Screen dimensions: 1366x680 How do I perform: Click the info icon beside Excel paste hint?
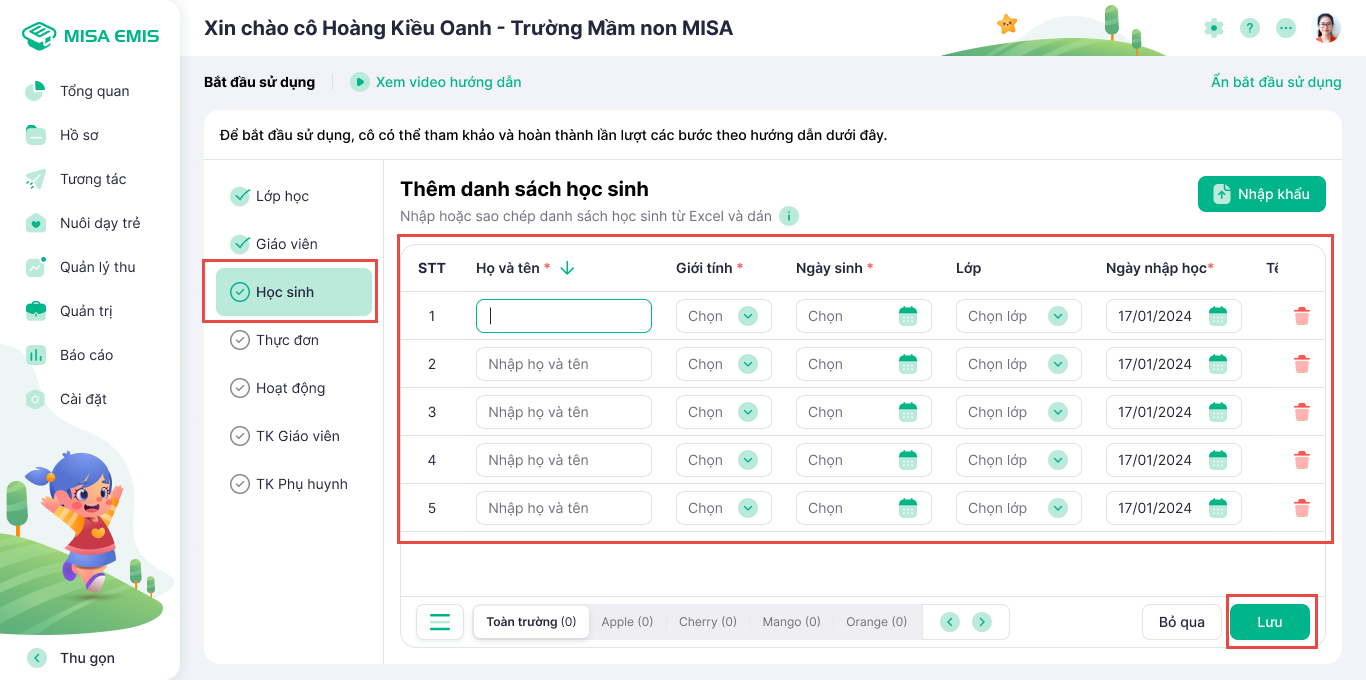tap(788, 216)
